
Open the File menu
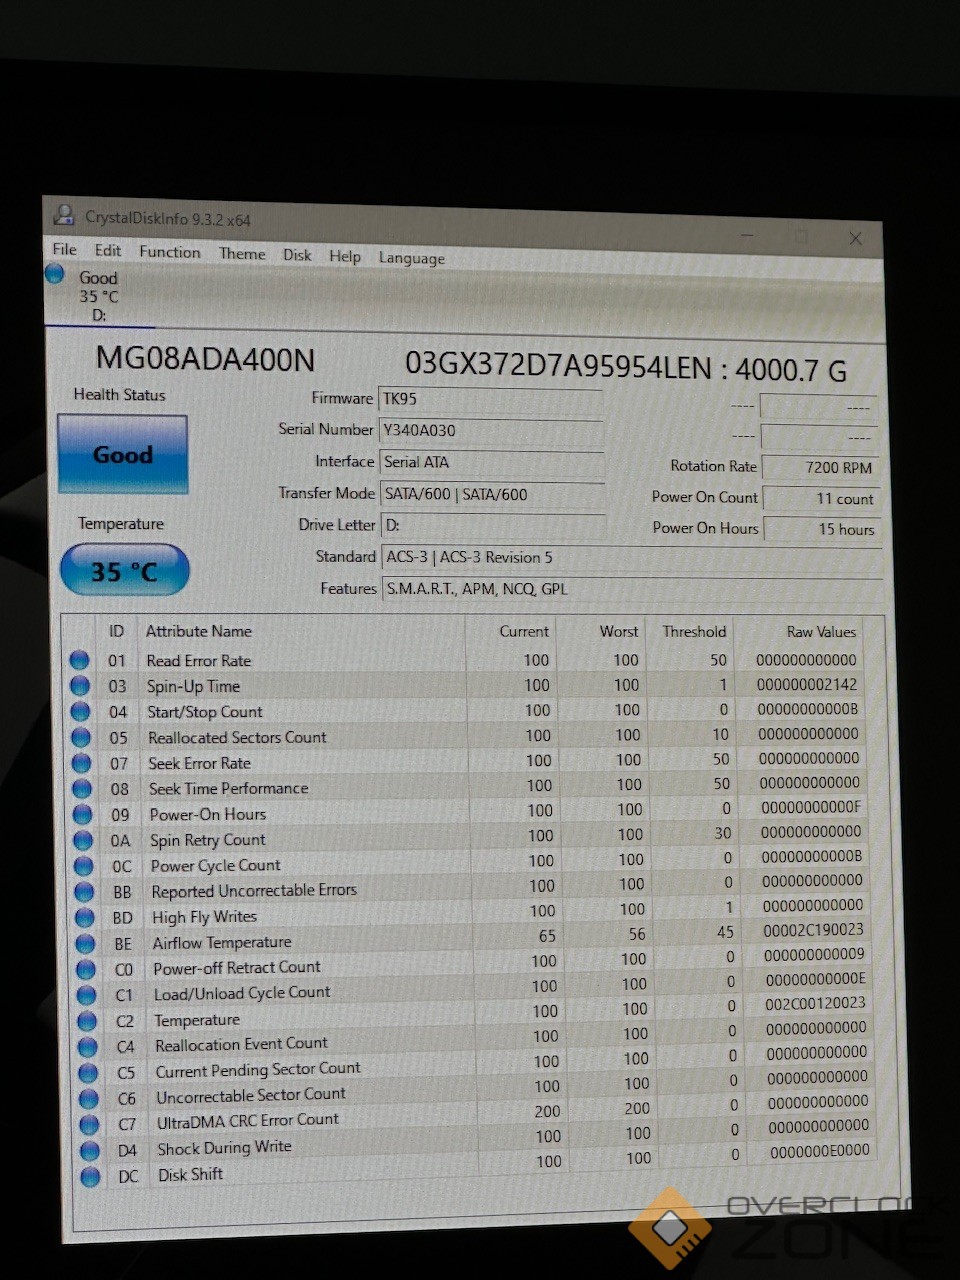pyautogui.click(x=65, y=249)
